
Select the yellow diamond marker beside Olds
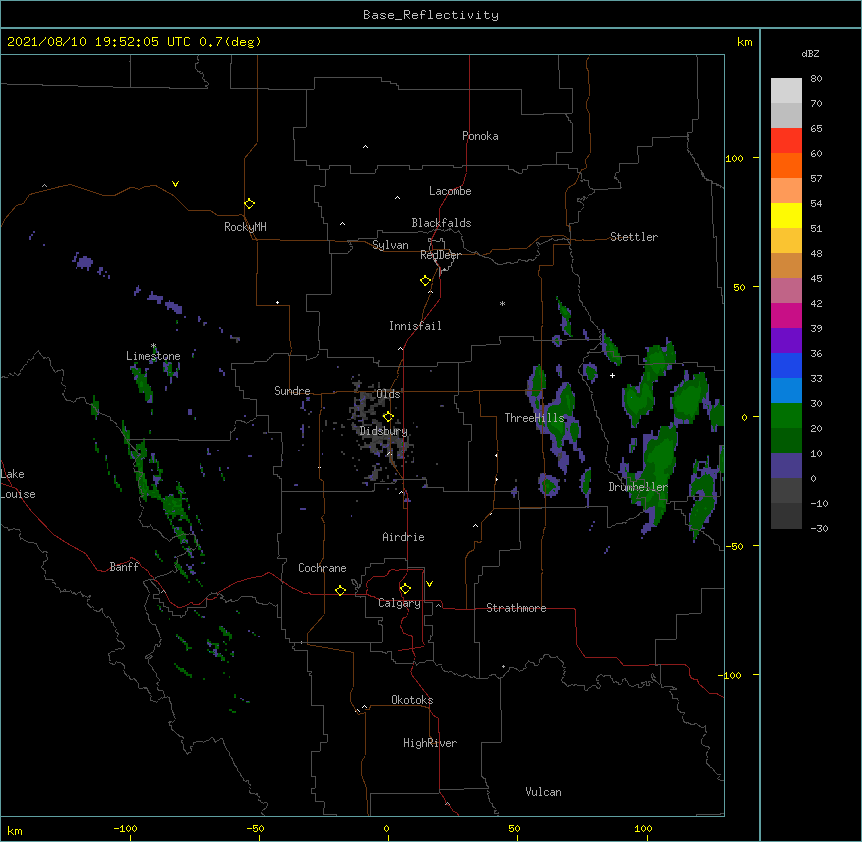(388, 416)
